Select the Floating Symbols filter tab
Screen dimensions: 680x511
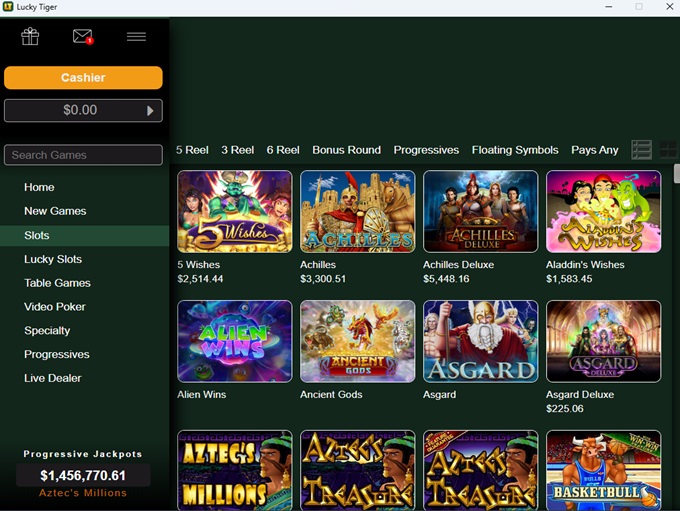[x=515, y=150]
